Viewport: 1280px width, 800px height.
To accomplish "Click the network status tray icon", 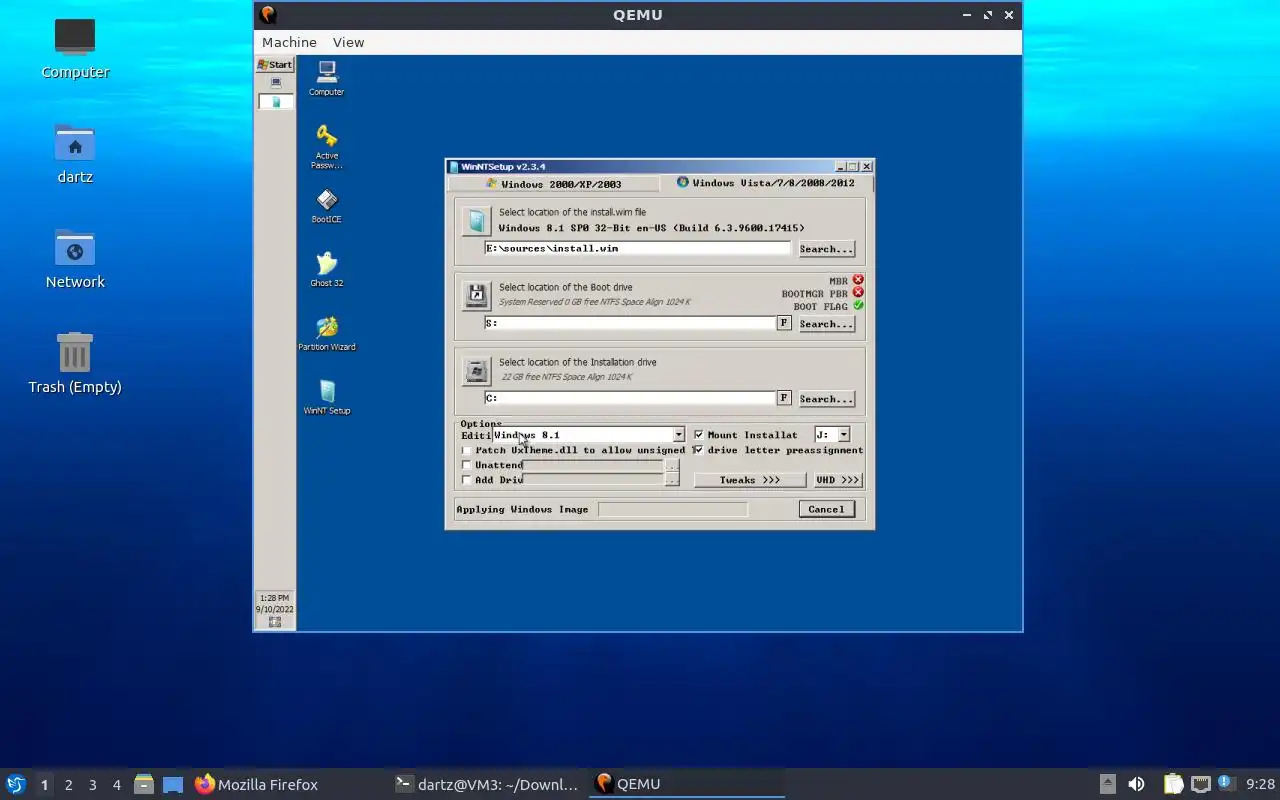I will coord(1201,784).
